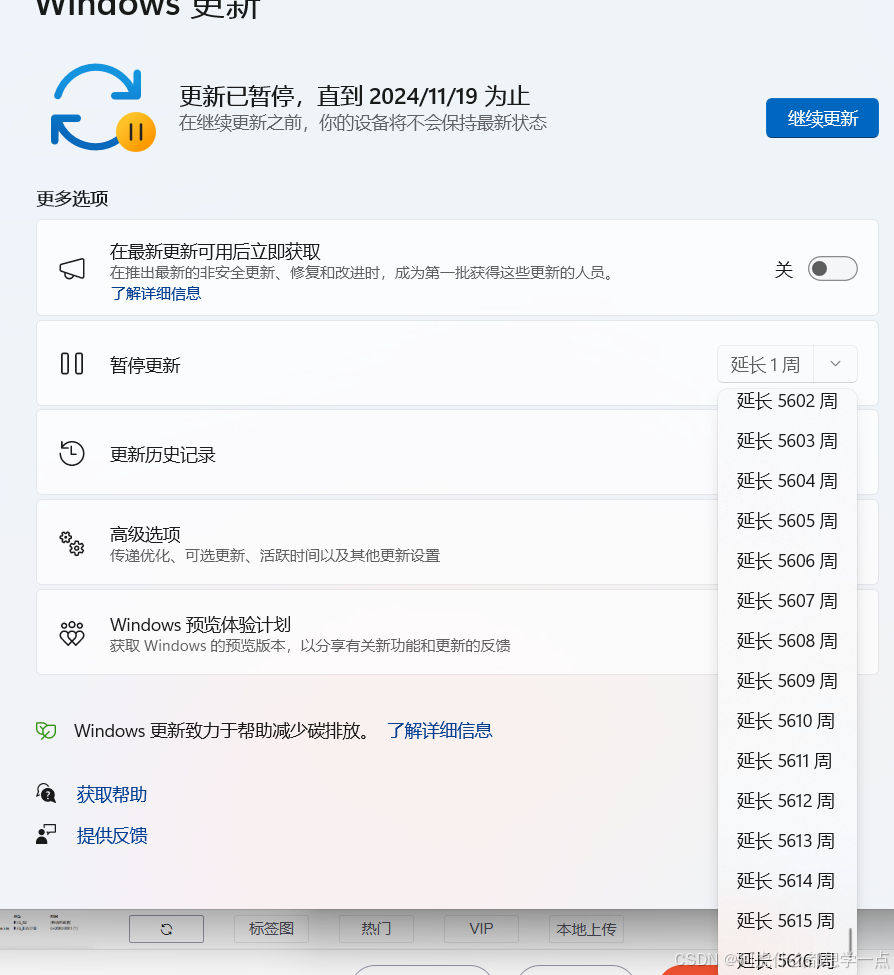The image size is (894, 975).
Task: Pick 延长 5609 周 option
Action: tap(787, 681)
